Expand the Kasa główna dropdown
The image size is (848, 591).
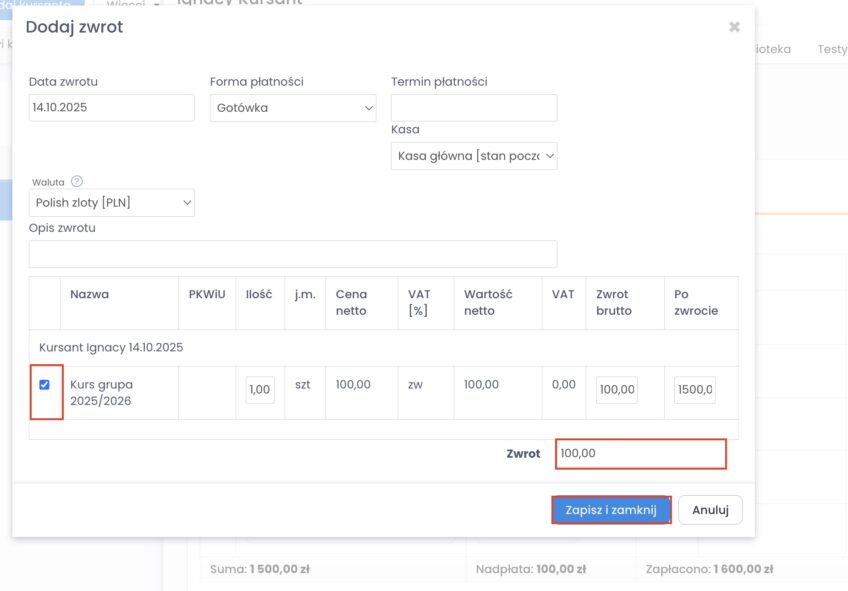tap(474, 156)
